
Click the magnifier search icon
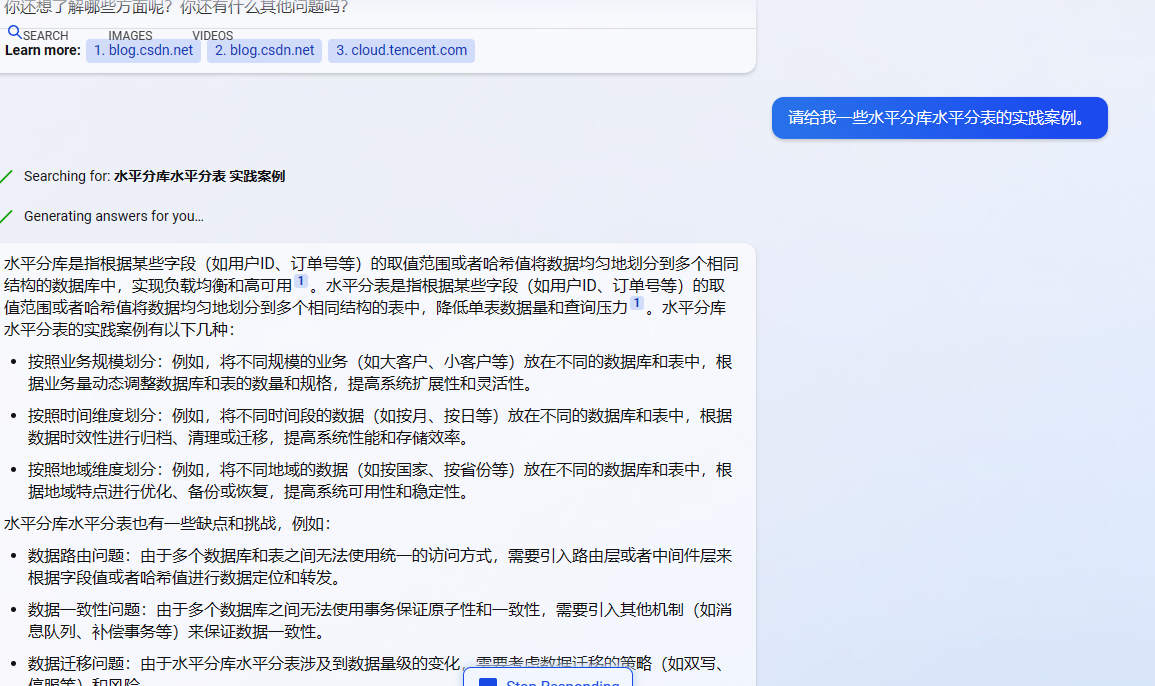point(14,32)
